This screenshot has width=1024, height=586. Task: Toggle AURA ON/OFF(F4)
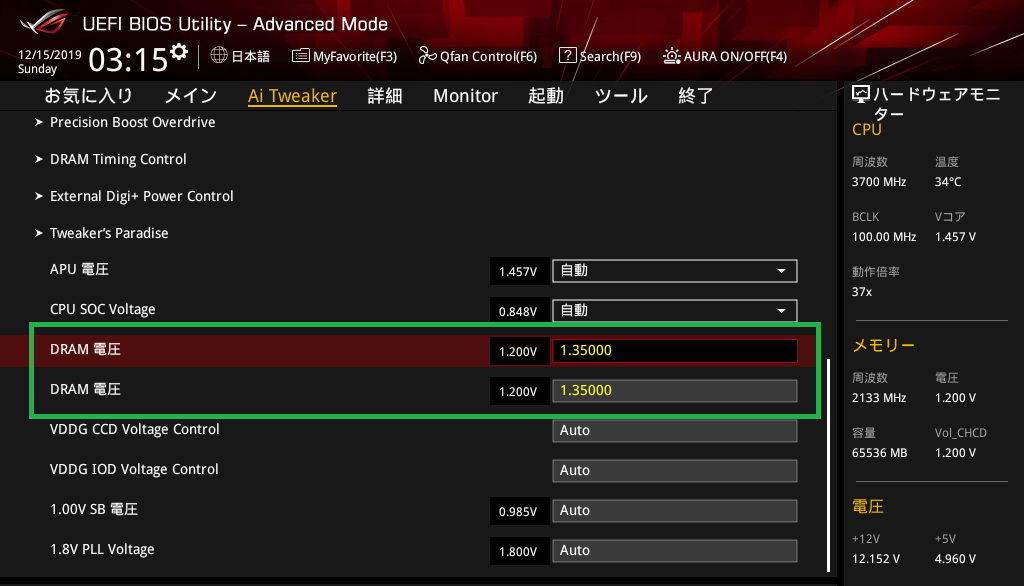(735, 57)
